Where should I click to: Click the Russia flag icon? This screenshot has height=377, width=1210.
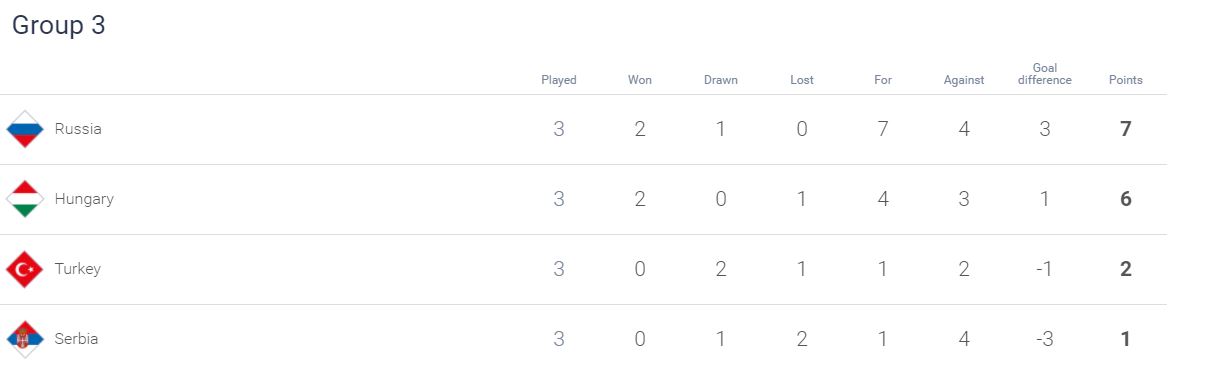click(25, 129)
